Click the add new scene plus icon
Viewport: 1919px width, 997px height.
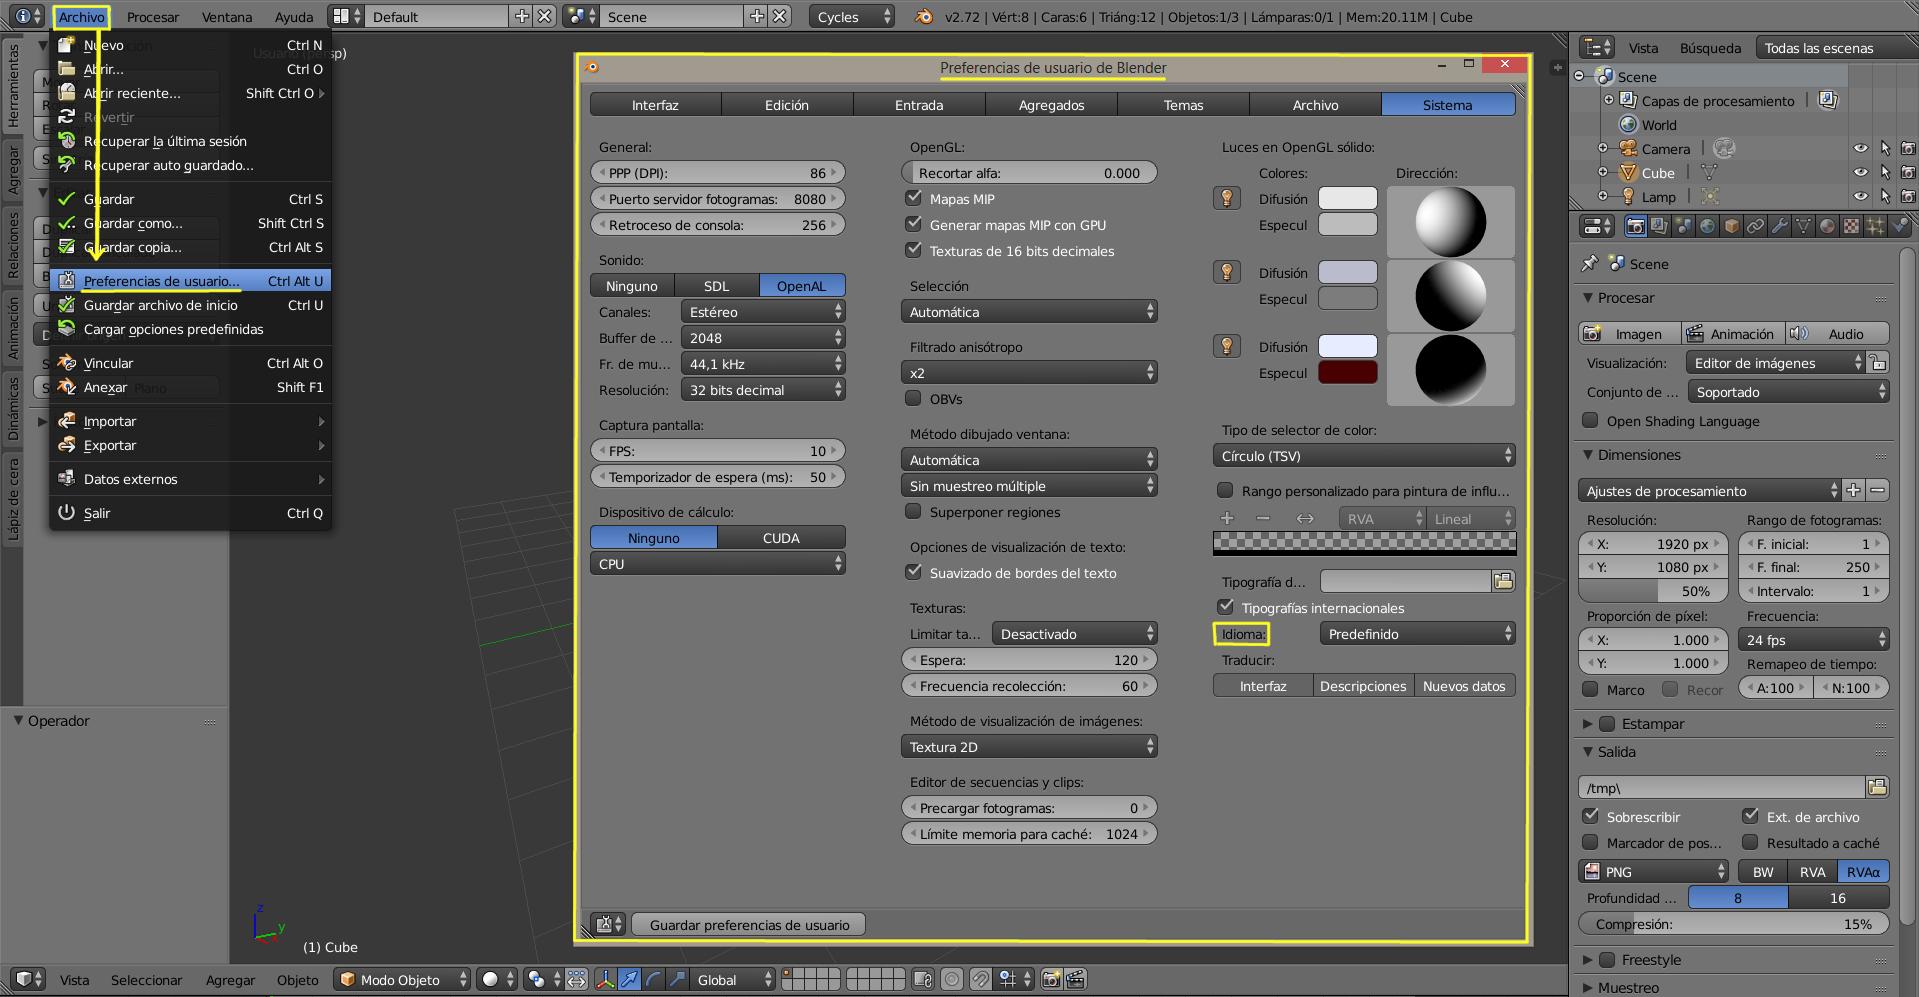click(x=757, y=16)
